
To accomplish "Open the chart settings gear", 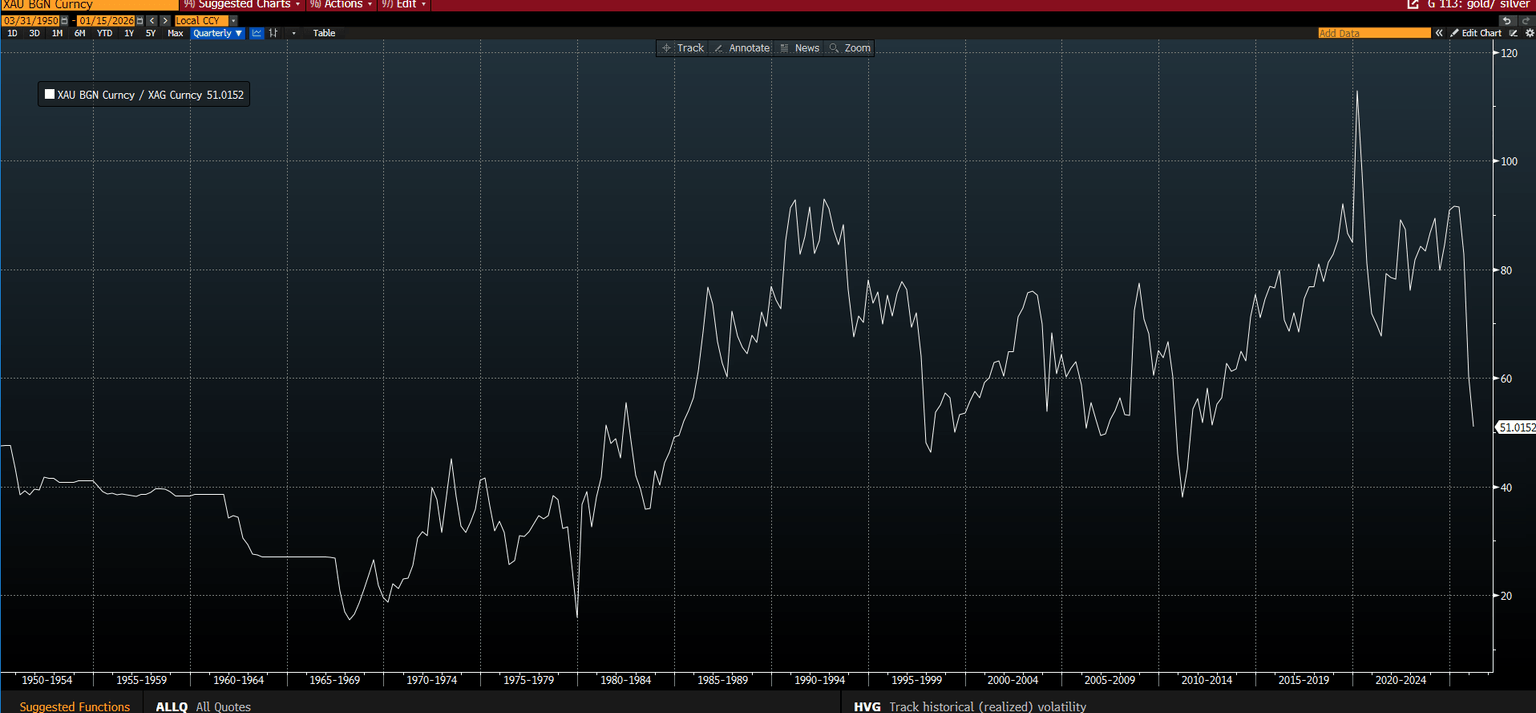I will click(x=1529, y=33).
